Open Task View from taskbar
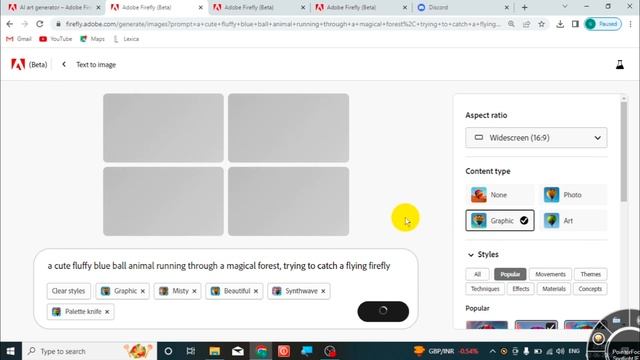The width and height of the screenshot is (640, 360). click(x=191, y=351)
